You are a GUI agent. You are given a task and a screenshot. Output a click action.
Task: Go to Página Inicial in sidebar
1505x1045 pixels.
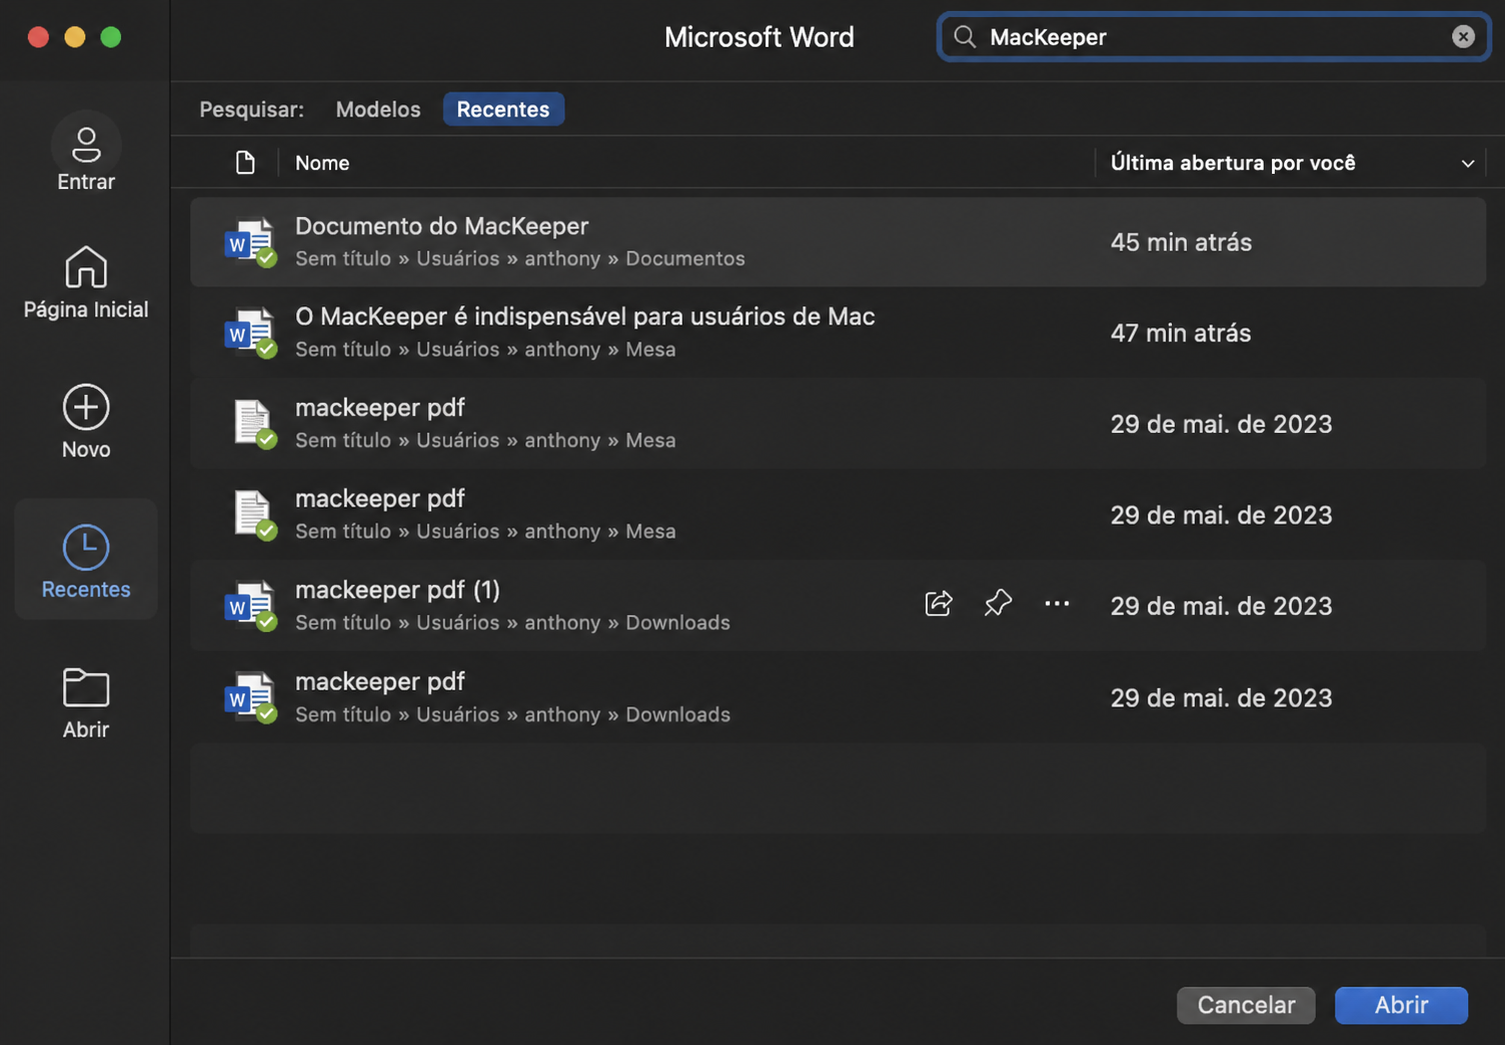click(86, 283)
